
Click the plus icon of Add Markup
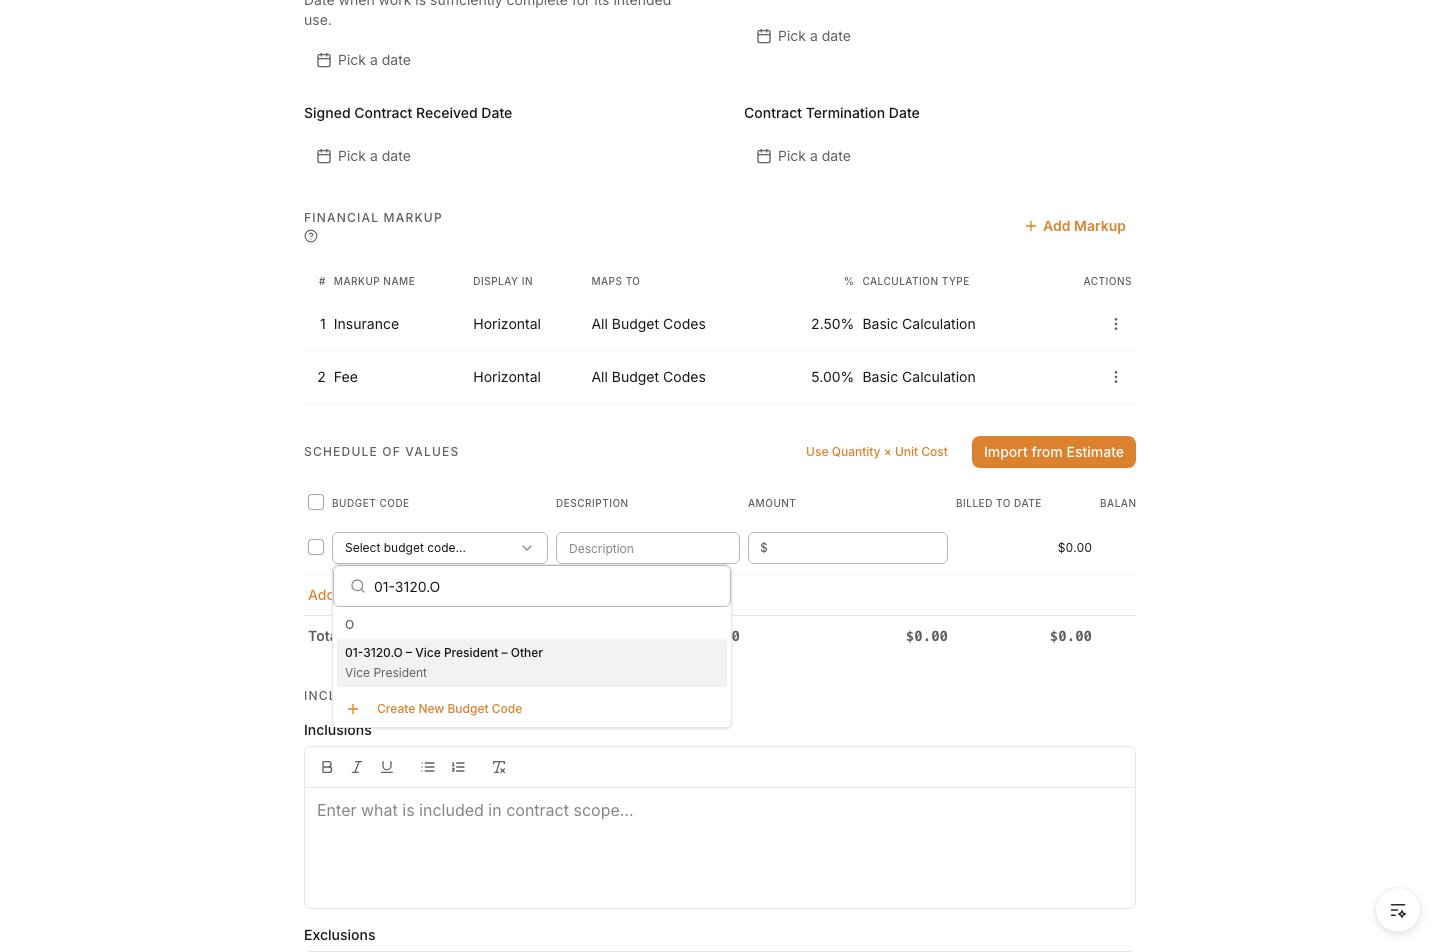point(1030,226)
